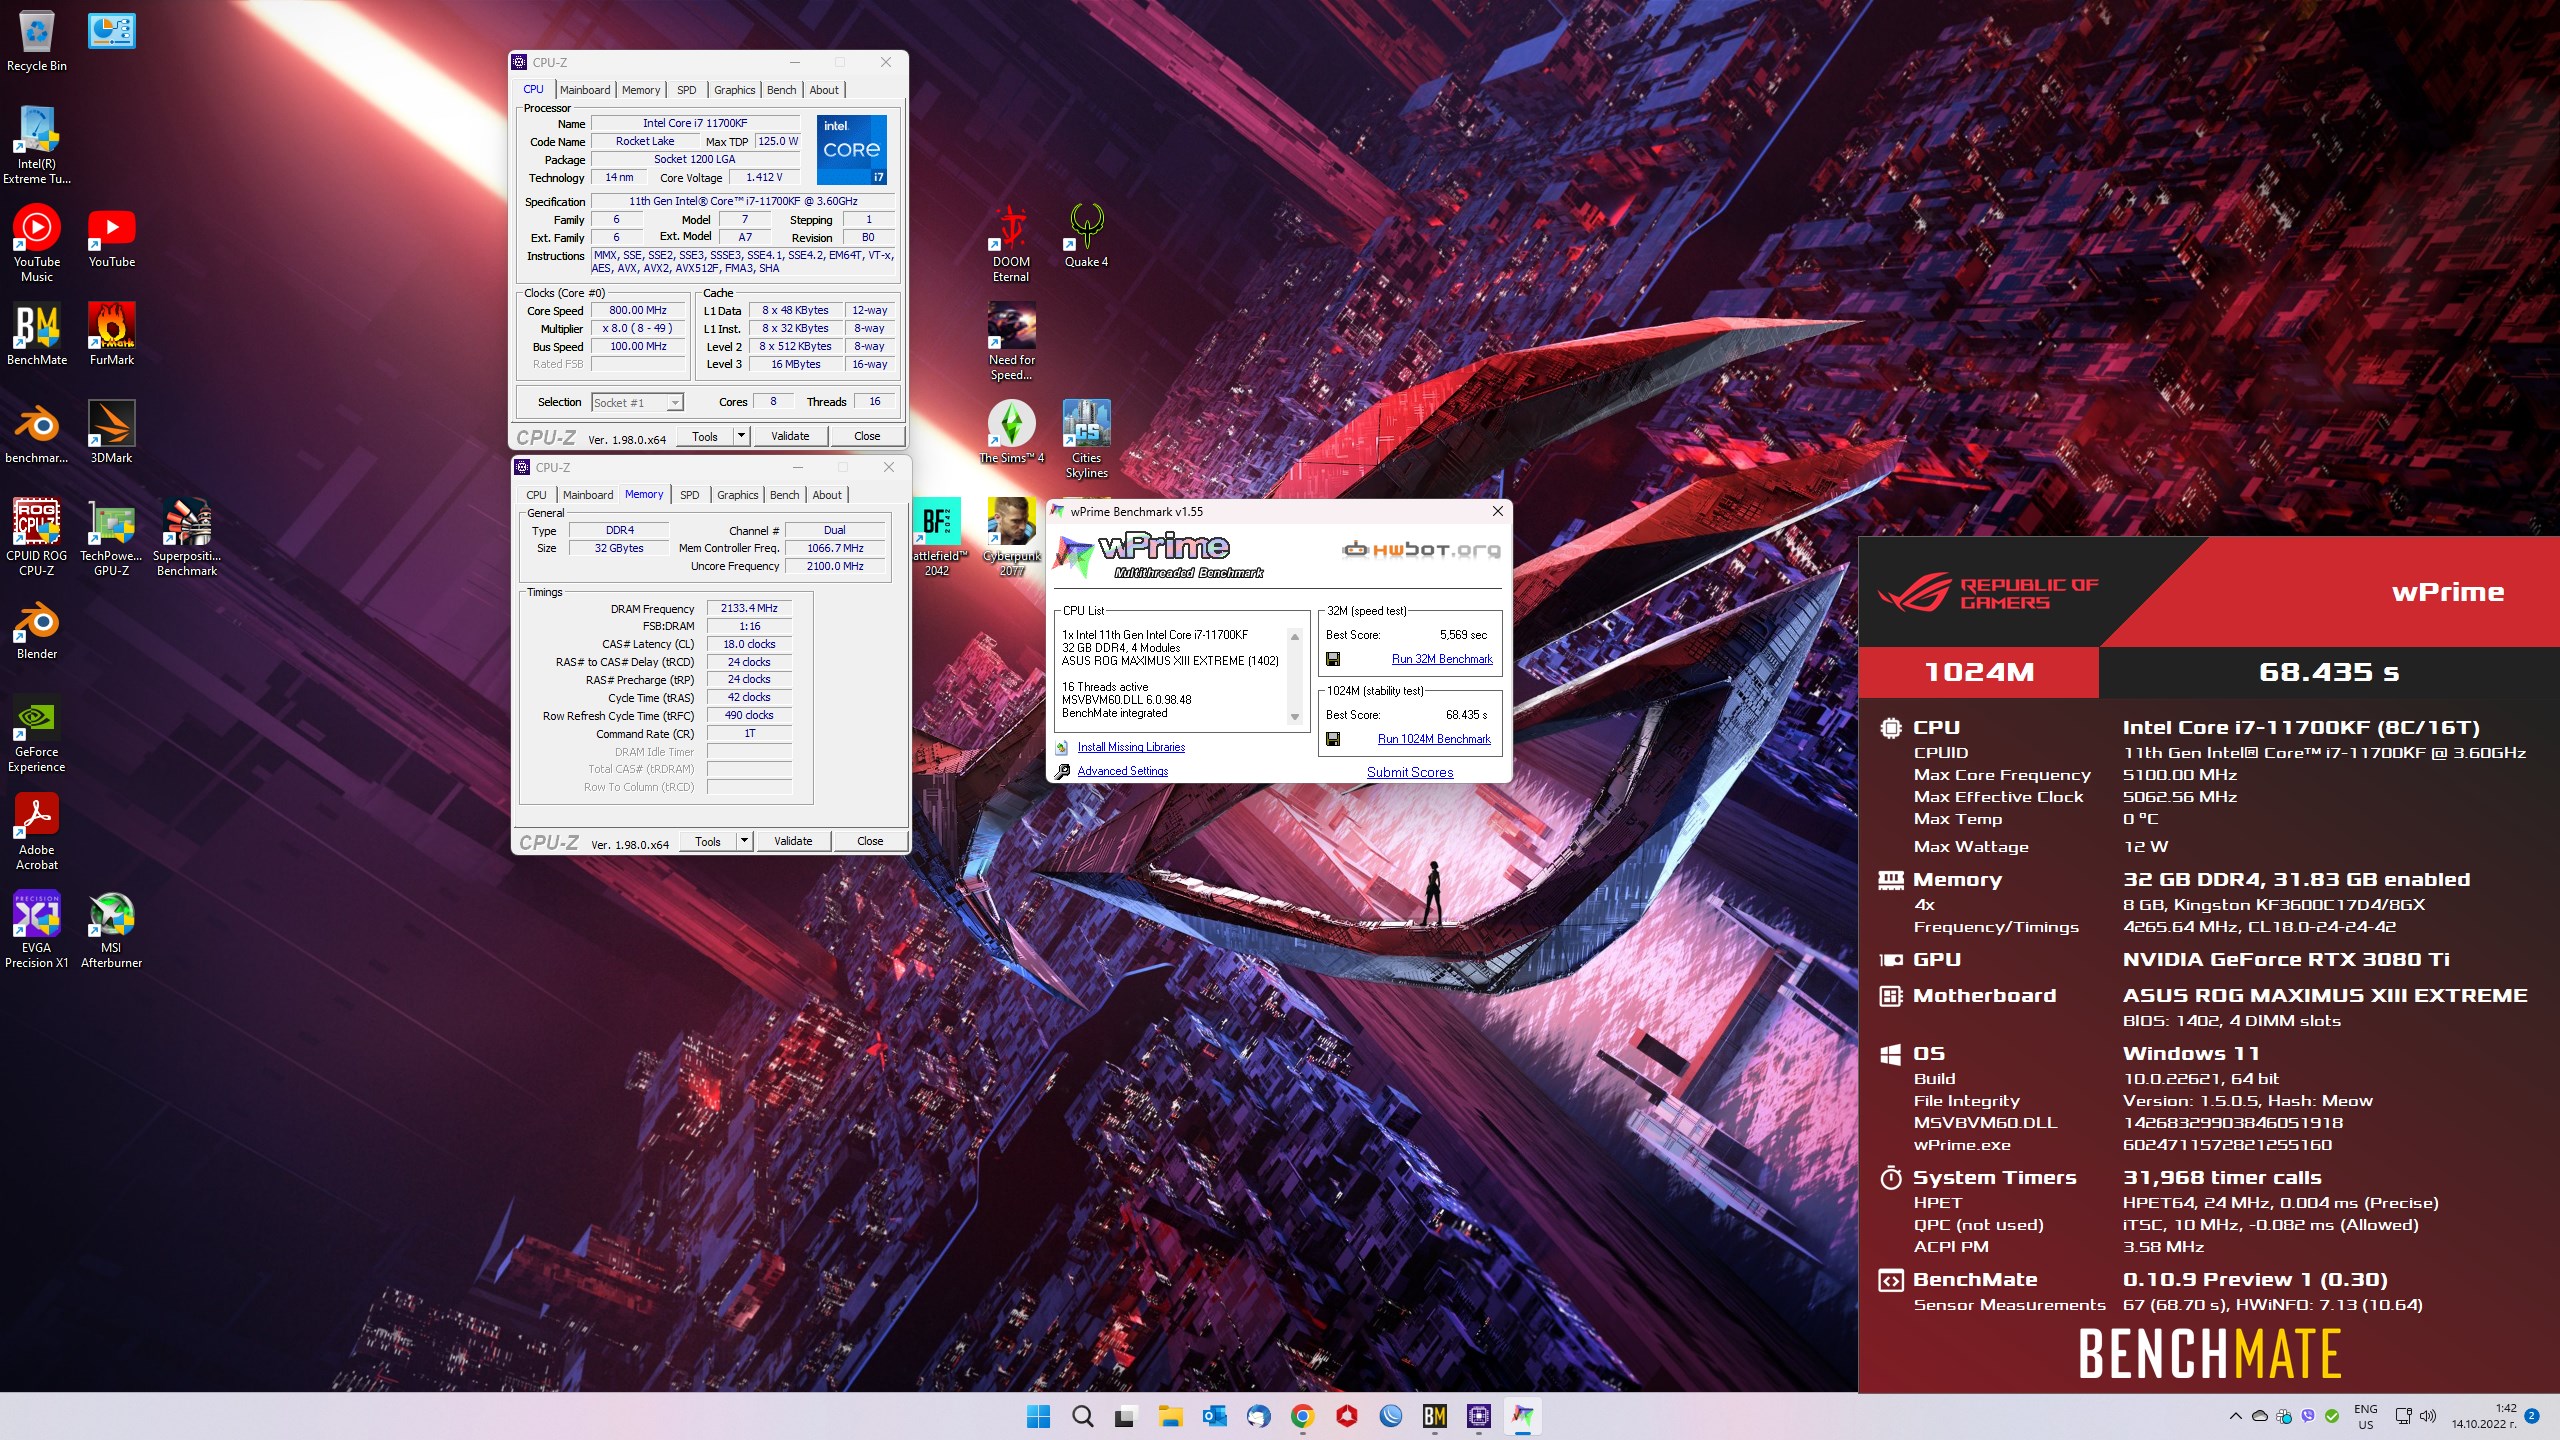
Task: Open Intel Extreme Tuning Utility shortcut
Action: pos(36,145)
